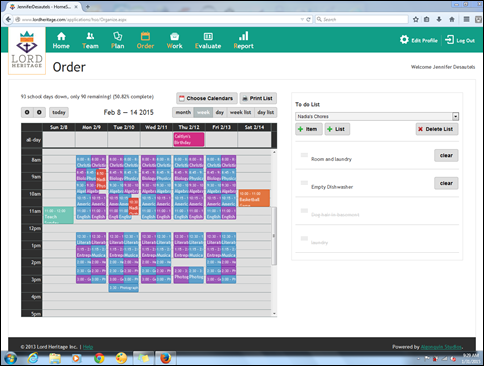
Task: Select the Order calendar tab
Action: (145, 40)
